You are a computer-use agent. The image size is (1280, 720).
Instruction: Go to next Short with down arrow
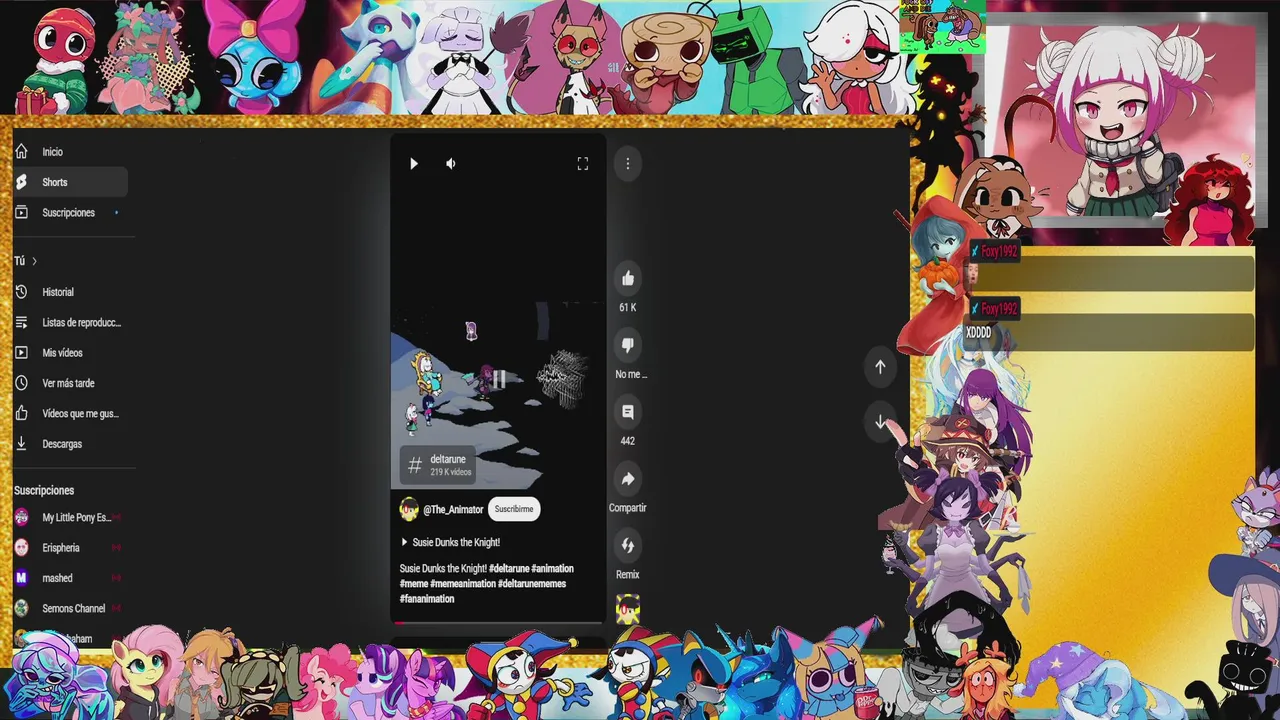(880, 422)
